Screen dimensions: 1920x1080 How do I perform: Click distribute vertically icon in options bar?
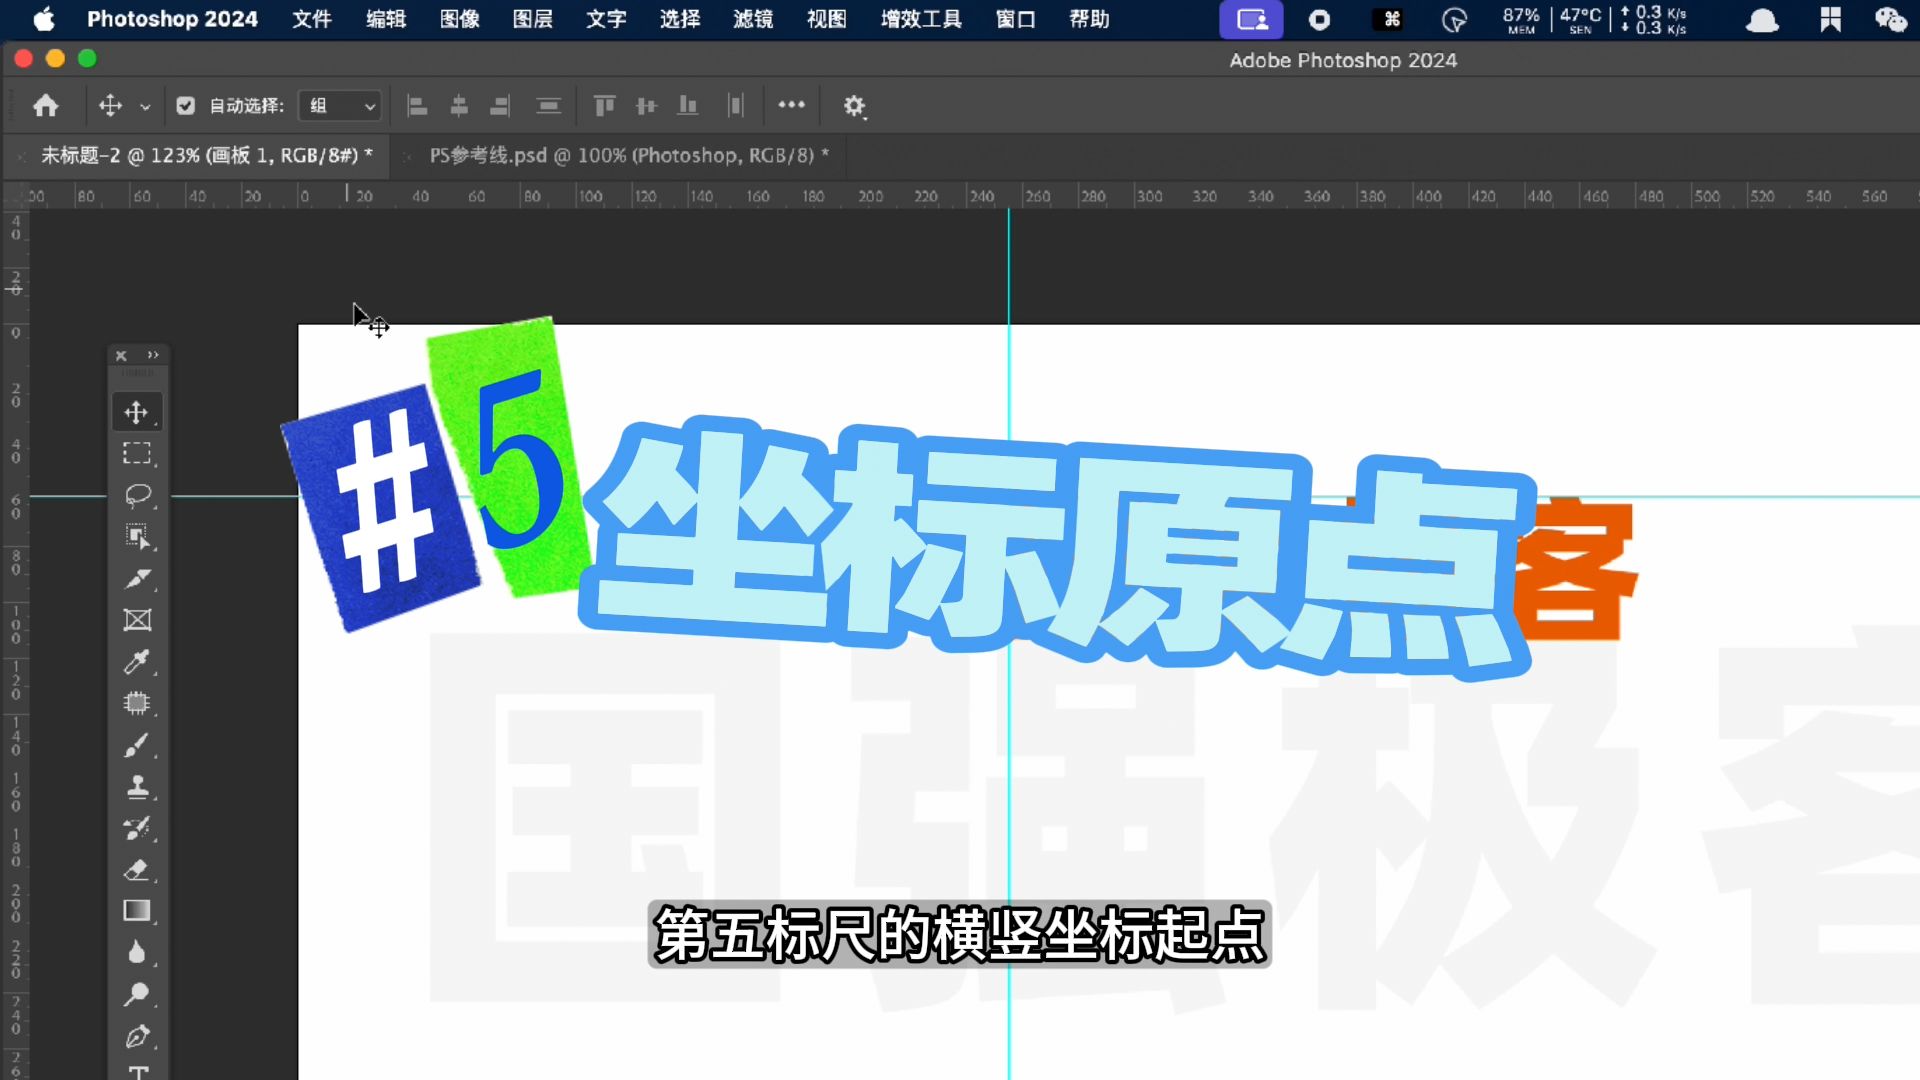[x=549, y=105]
